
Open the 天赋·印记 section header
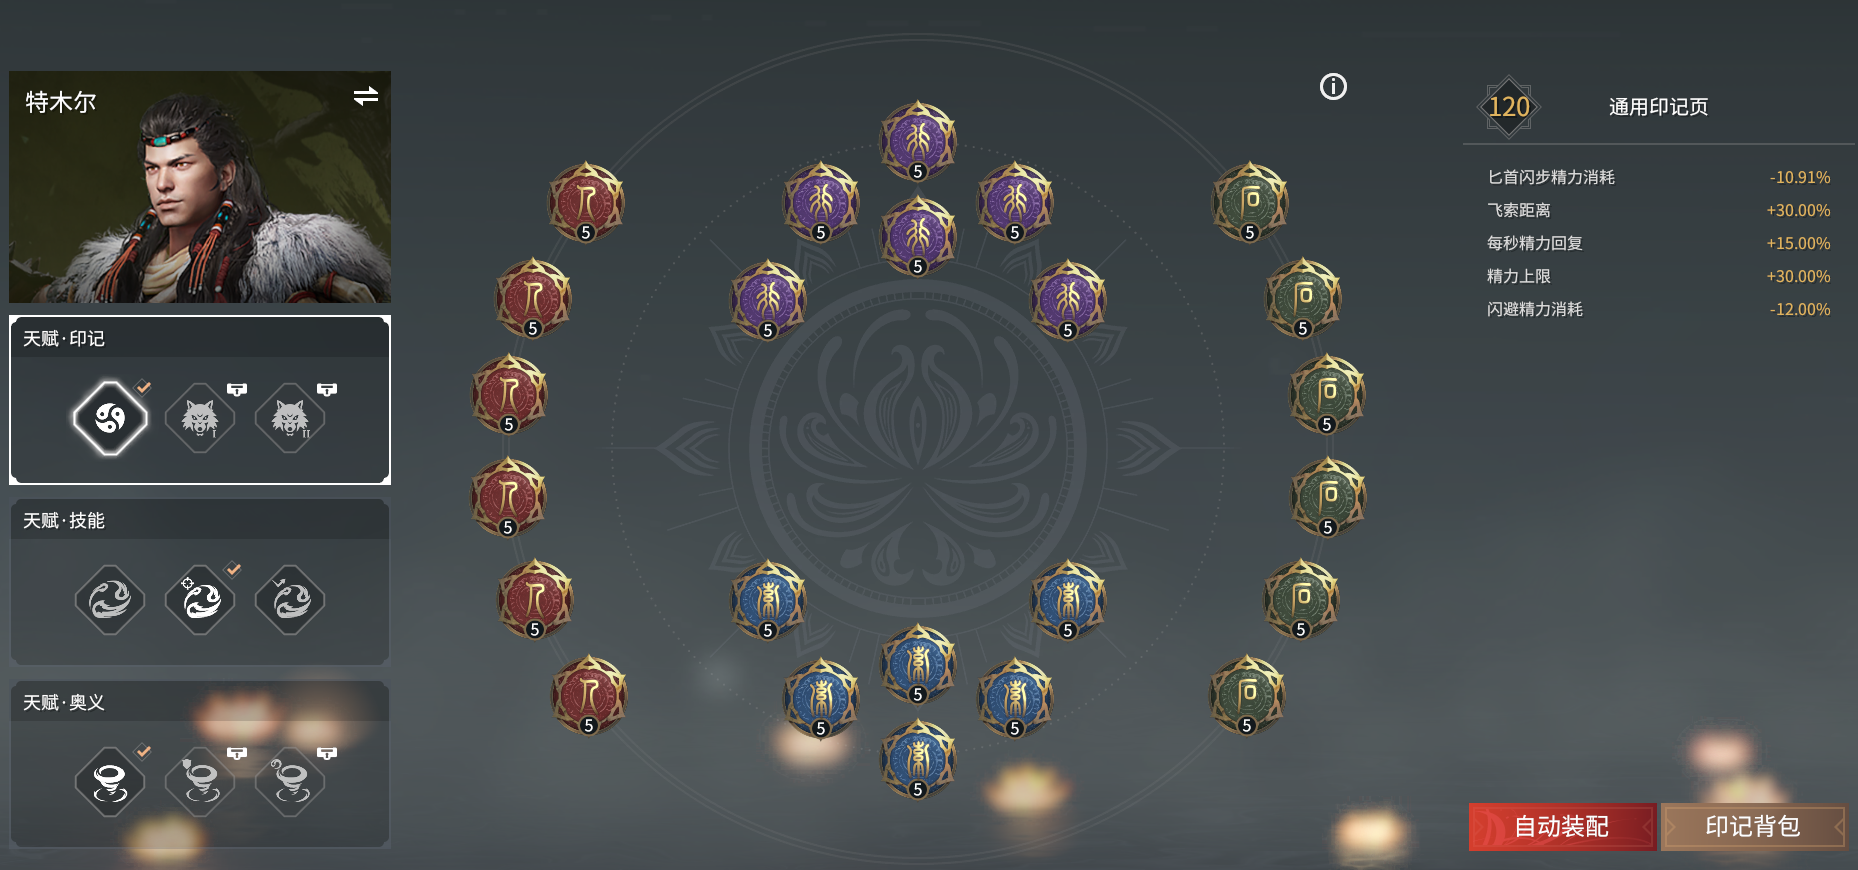pos(200,338)
